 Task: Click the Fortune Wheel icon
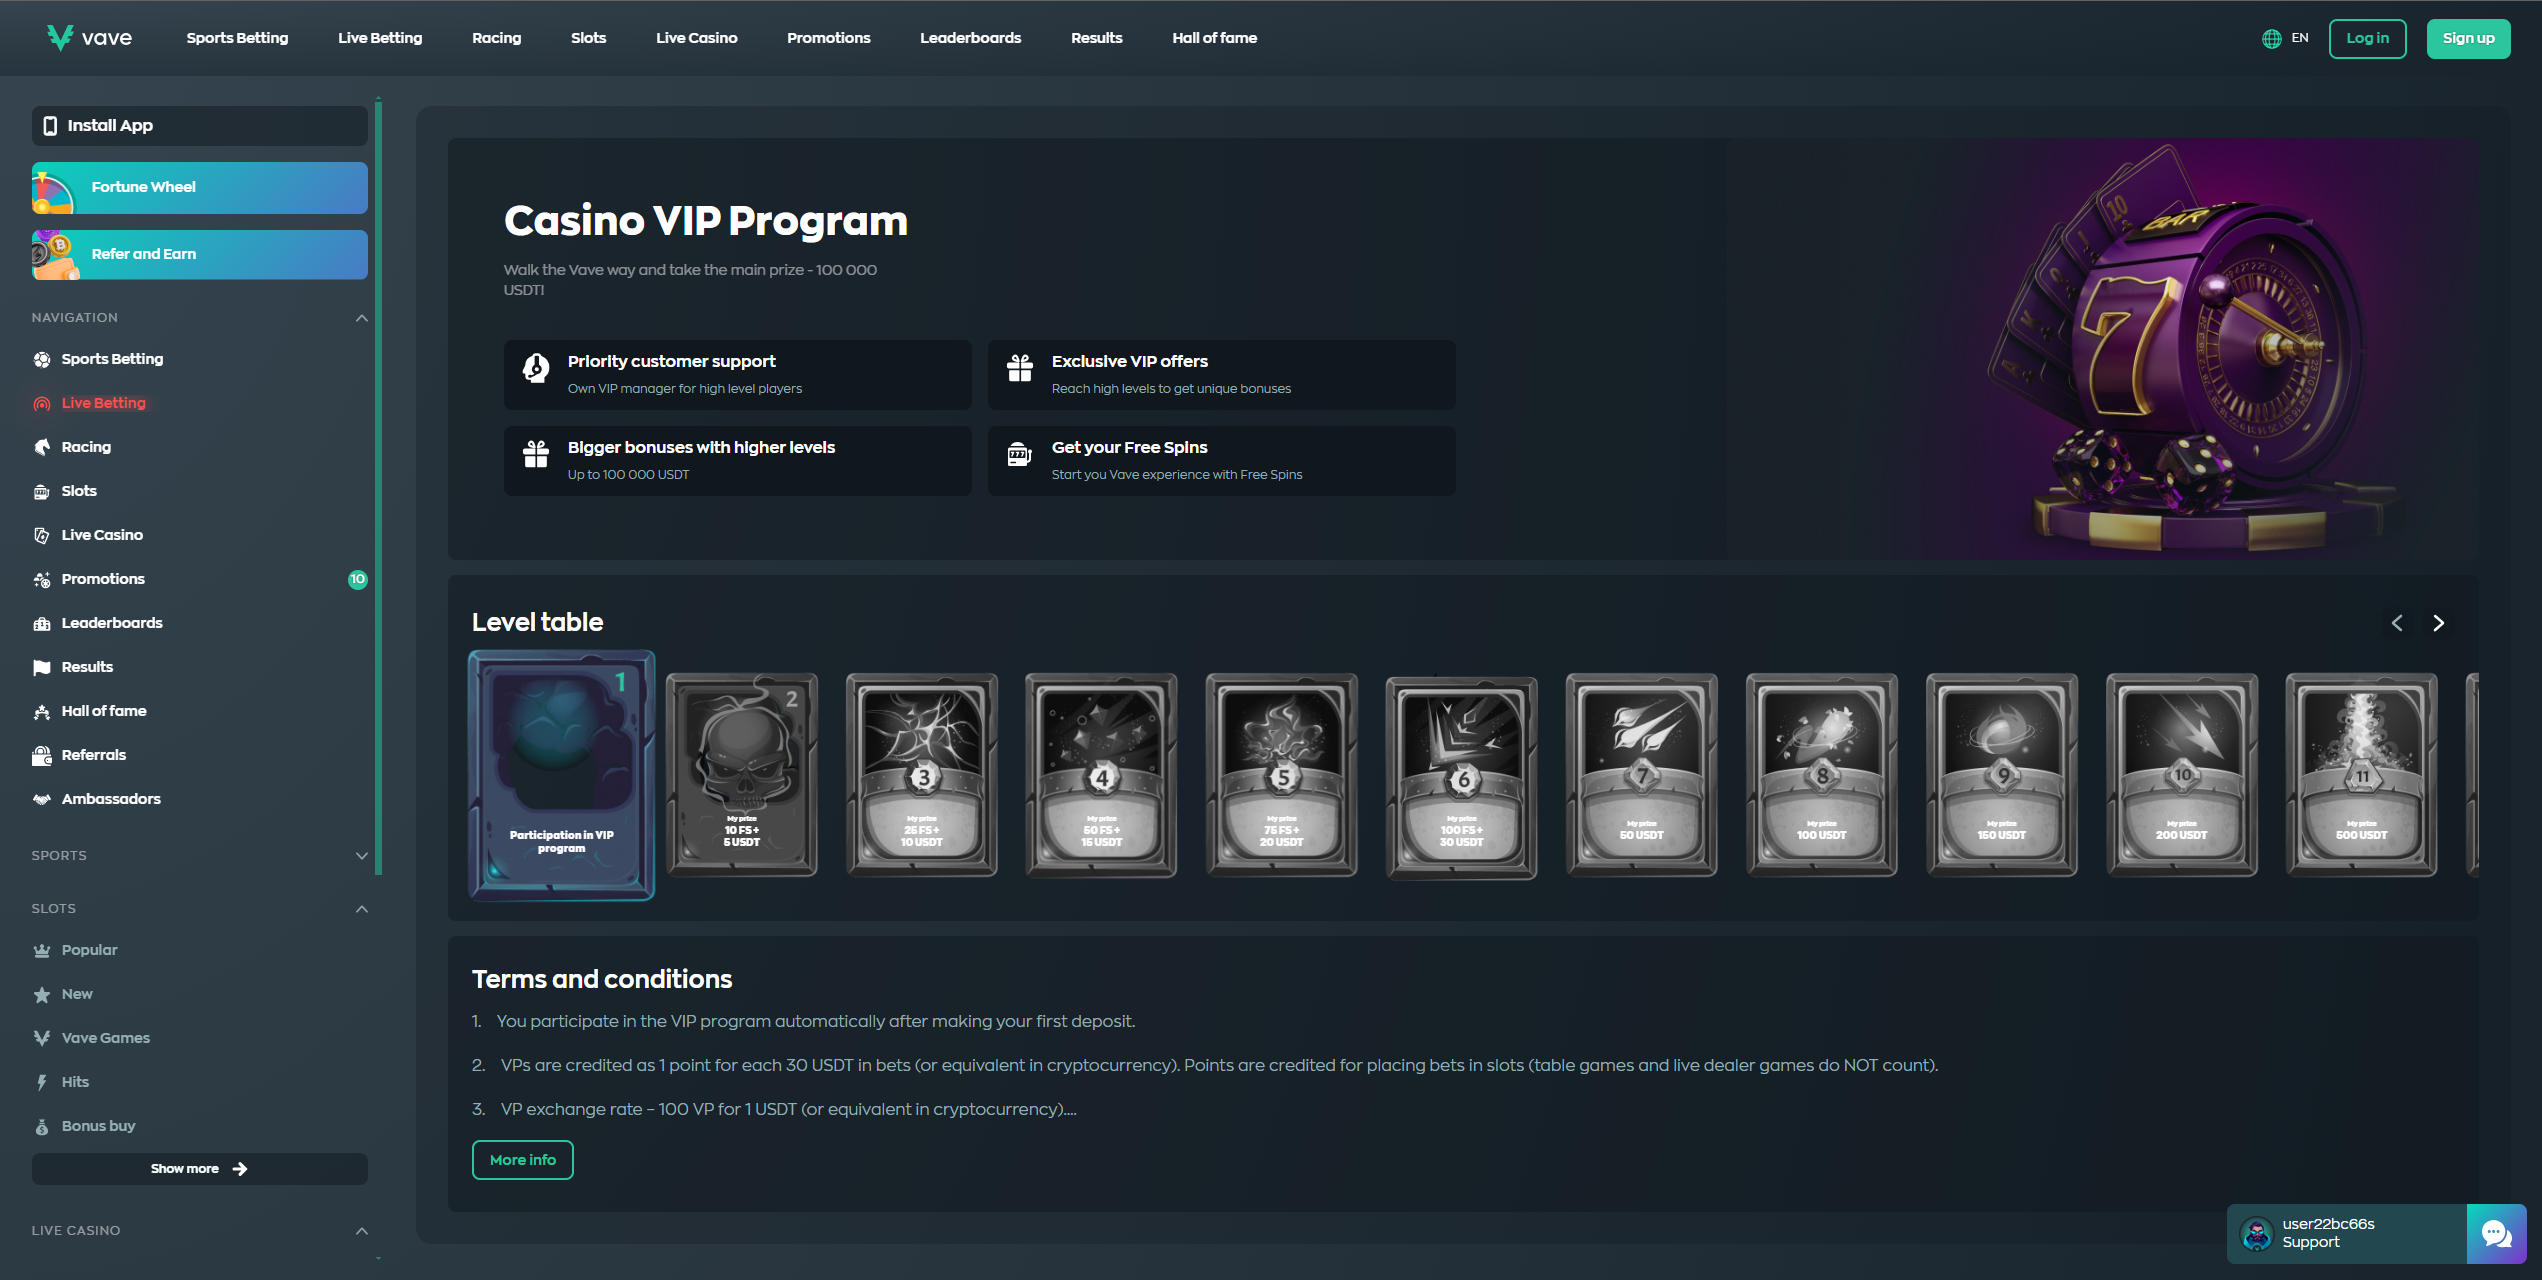[x=53, y=192]
